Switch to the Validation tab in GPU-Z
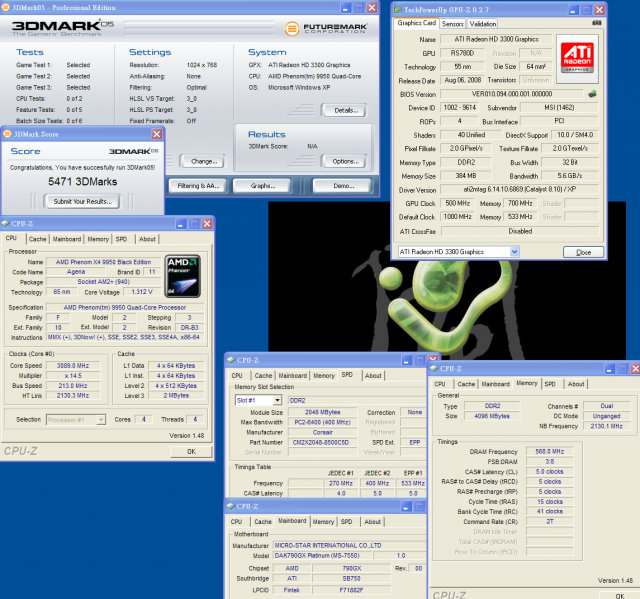Image resolution: width=640 pixels, height=599 pixels. [482, 24]
